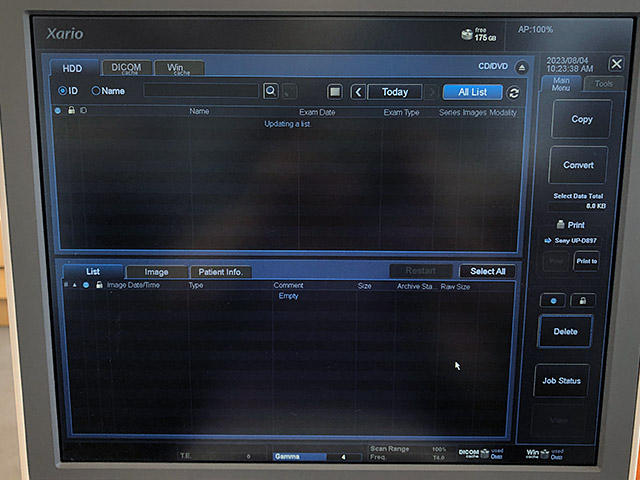Image resolution: width=640 pixels, height=480 pixels.
Task: Switch to the List tab
Action: click(x=93, y=271)
